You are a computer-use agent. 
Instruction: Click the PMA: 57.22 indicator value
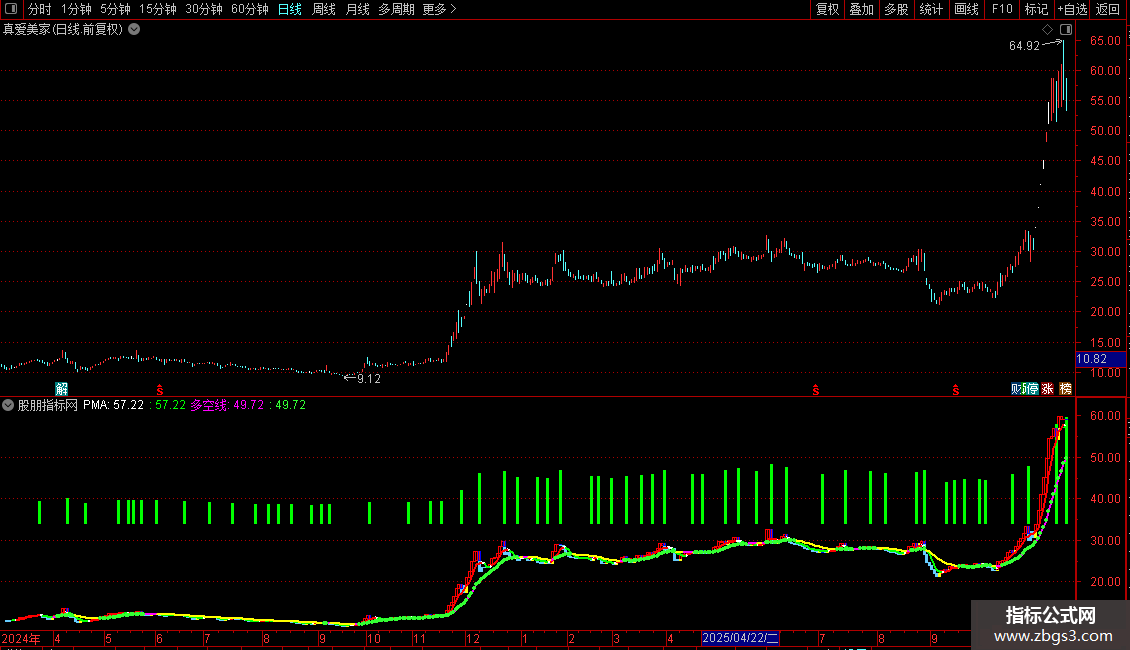coord(113,405)
